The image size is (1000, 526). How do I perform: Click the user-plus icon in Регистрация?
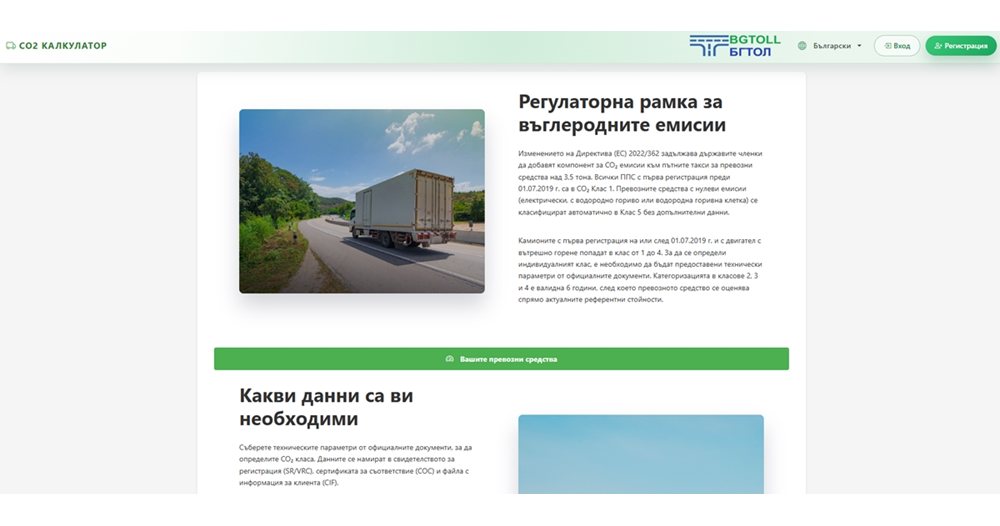coord(937,46)
